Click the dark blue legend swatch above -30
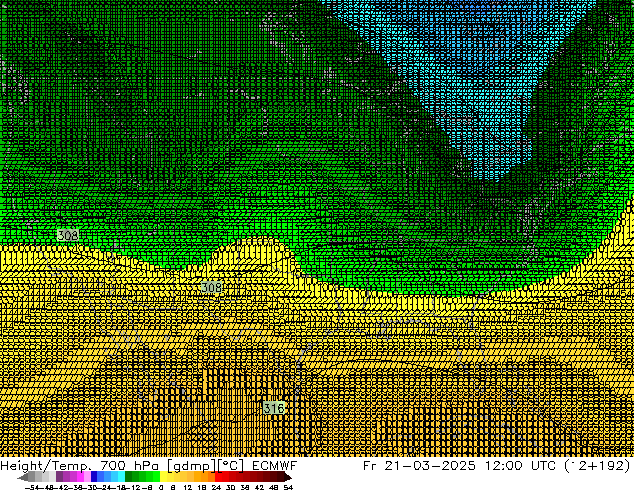 94,477
